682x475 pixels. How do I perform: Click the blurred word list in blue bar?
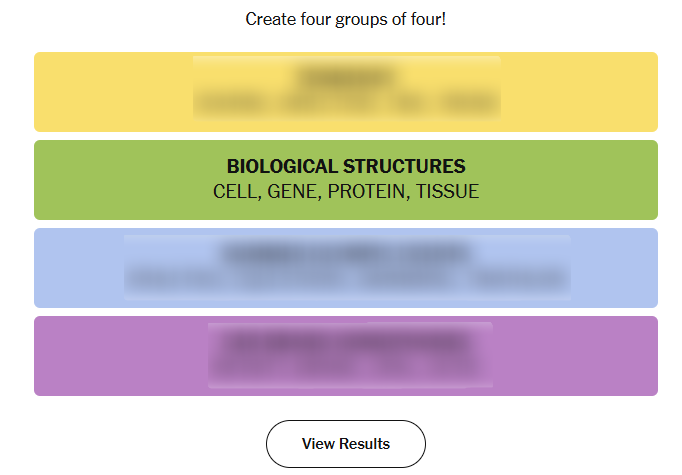pyautogui.click(x=346, y=279)
